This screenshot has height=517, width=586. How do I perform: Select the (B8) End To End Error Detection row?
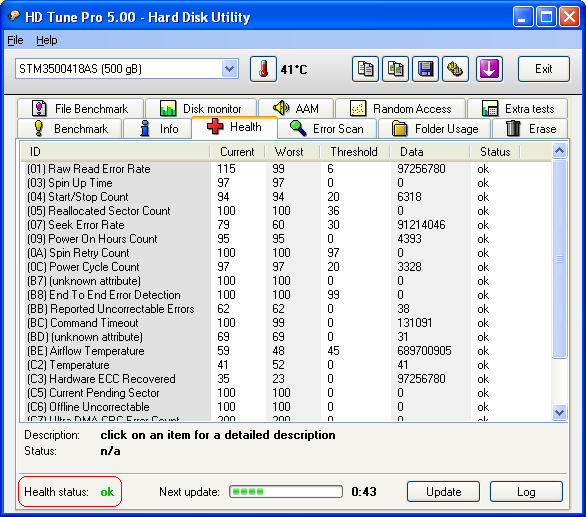pos(286,295)
